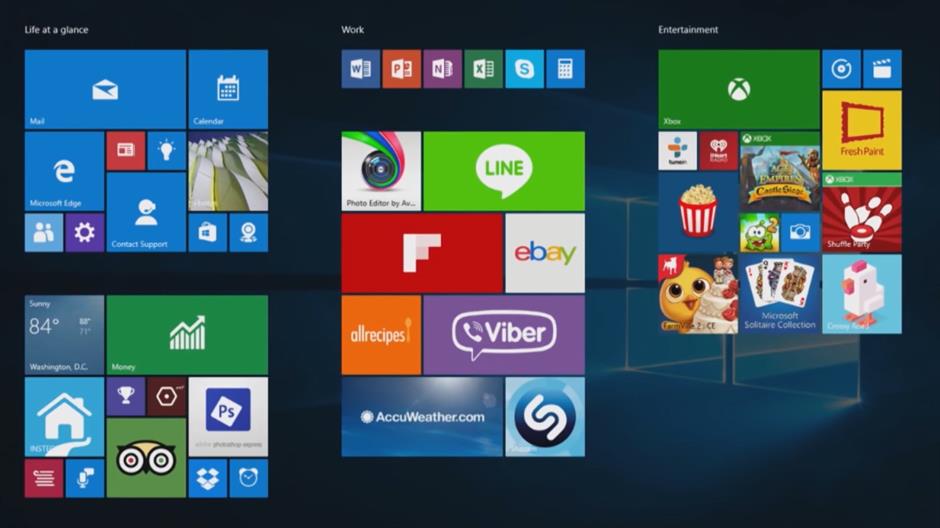Open the Crossy Road chicken tile
Image resolution: width=940 pixels, height=528 pixels.
[x=862, y=294]
